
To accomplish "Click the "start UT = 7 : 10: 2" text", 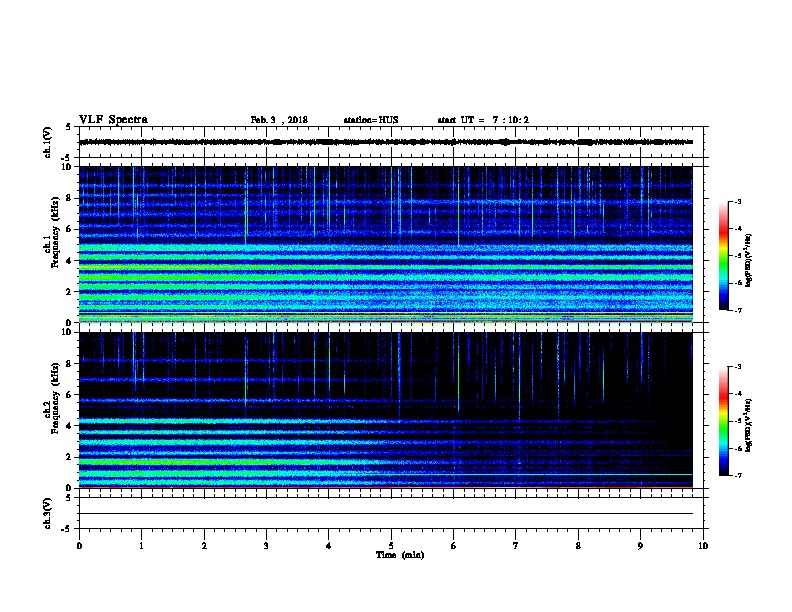I will (x=483, y=120).
